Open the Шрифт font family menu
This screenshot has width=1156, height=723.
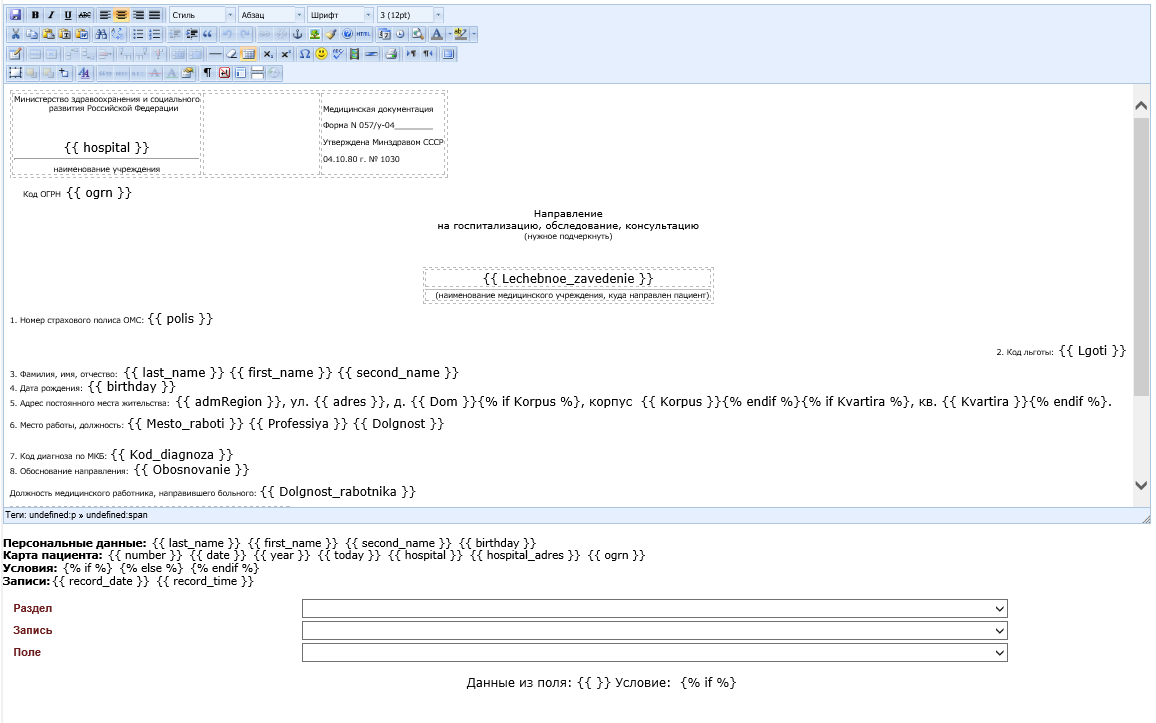tap(341, 15)
